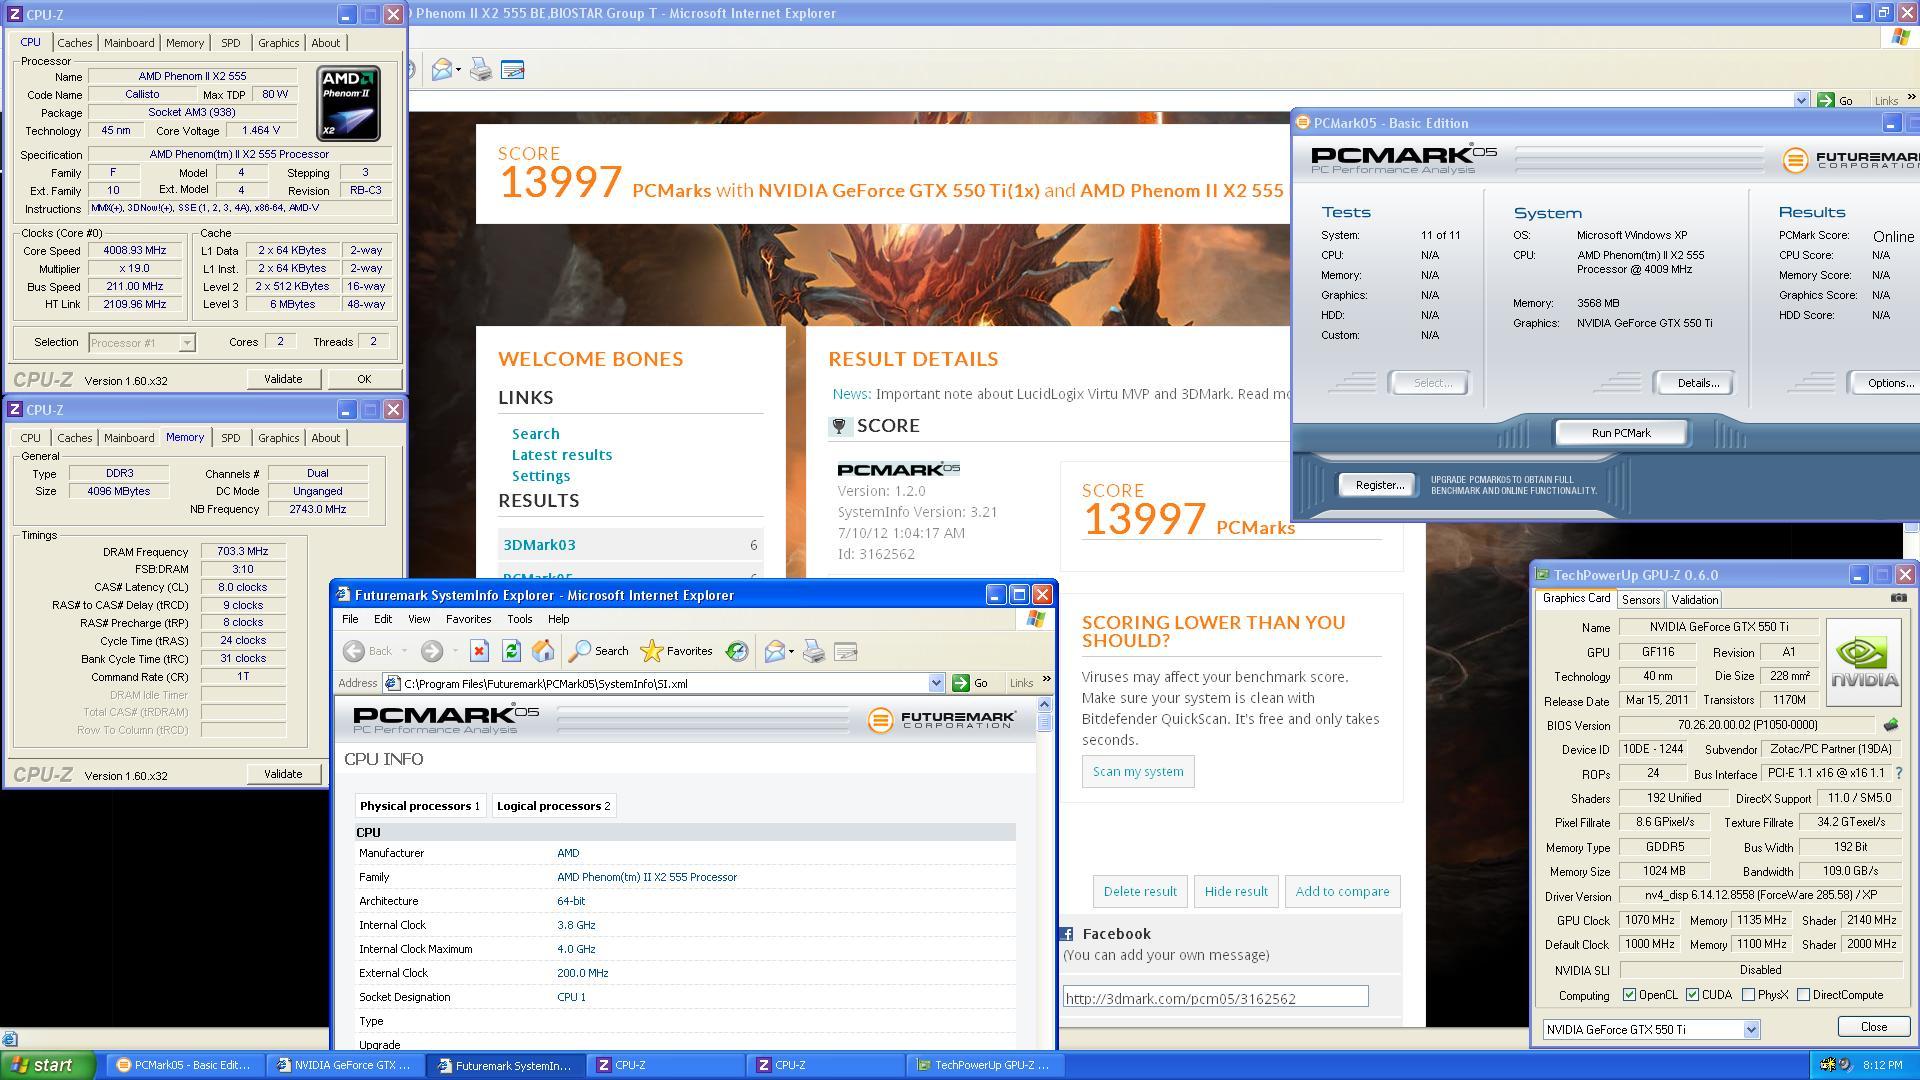Click Add to compare button
The image size is (1920, 1080).
[1342, 892]
